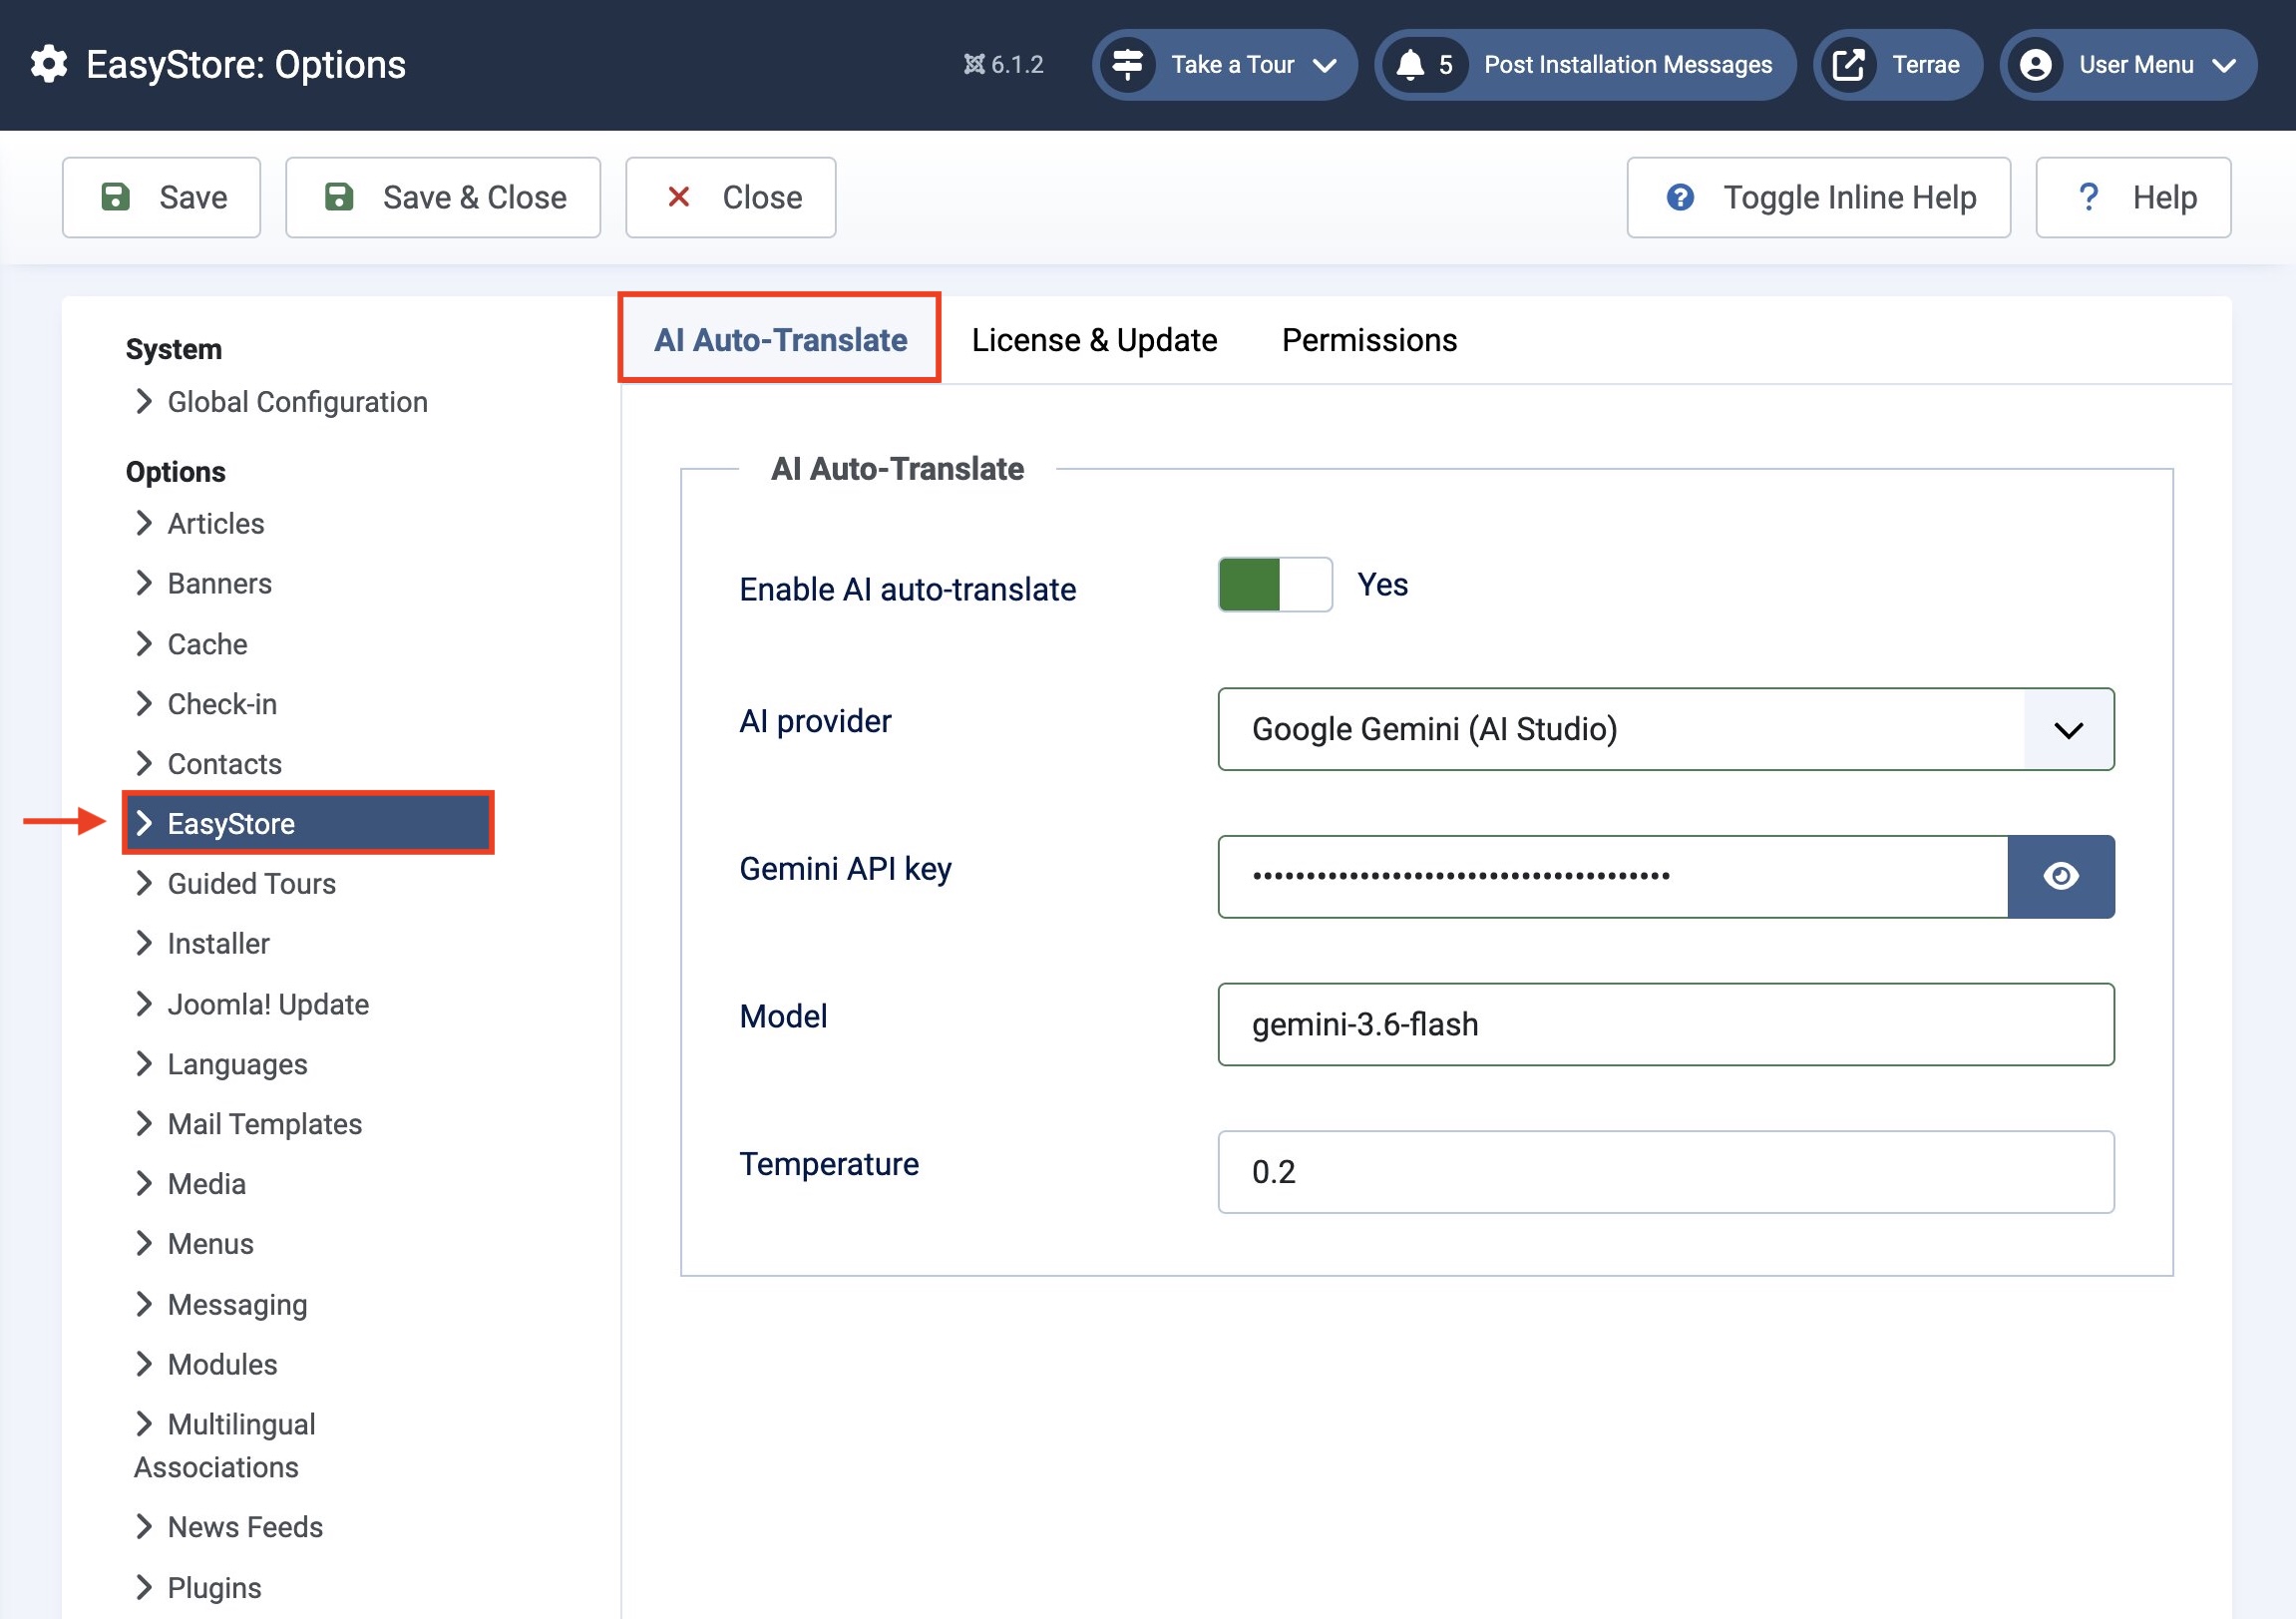Click the EasyStore: Options page title
Screen dimensions: 2296x1619
click(246, 65)
